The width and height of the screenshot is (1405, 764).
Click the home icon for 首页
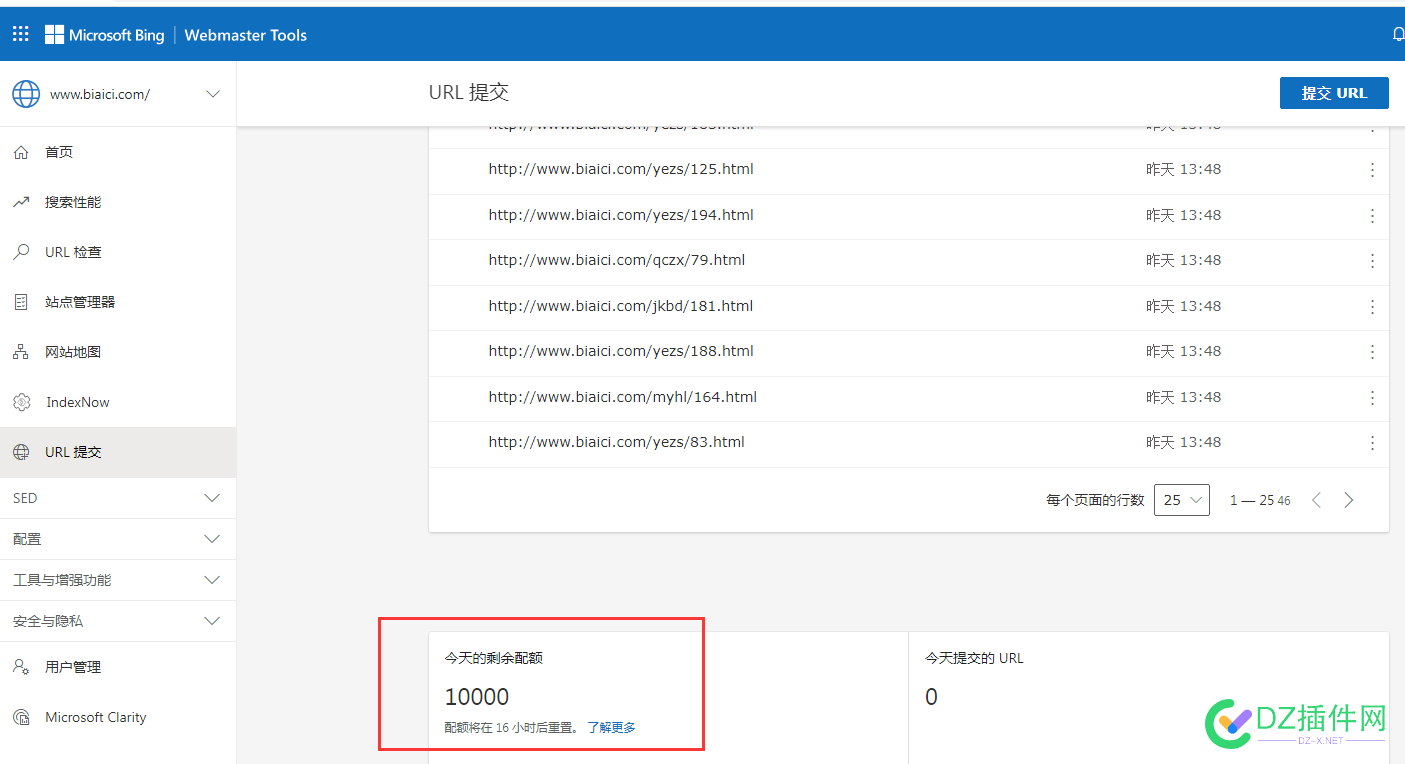pos(21,152)
